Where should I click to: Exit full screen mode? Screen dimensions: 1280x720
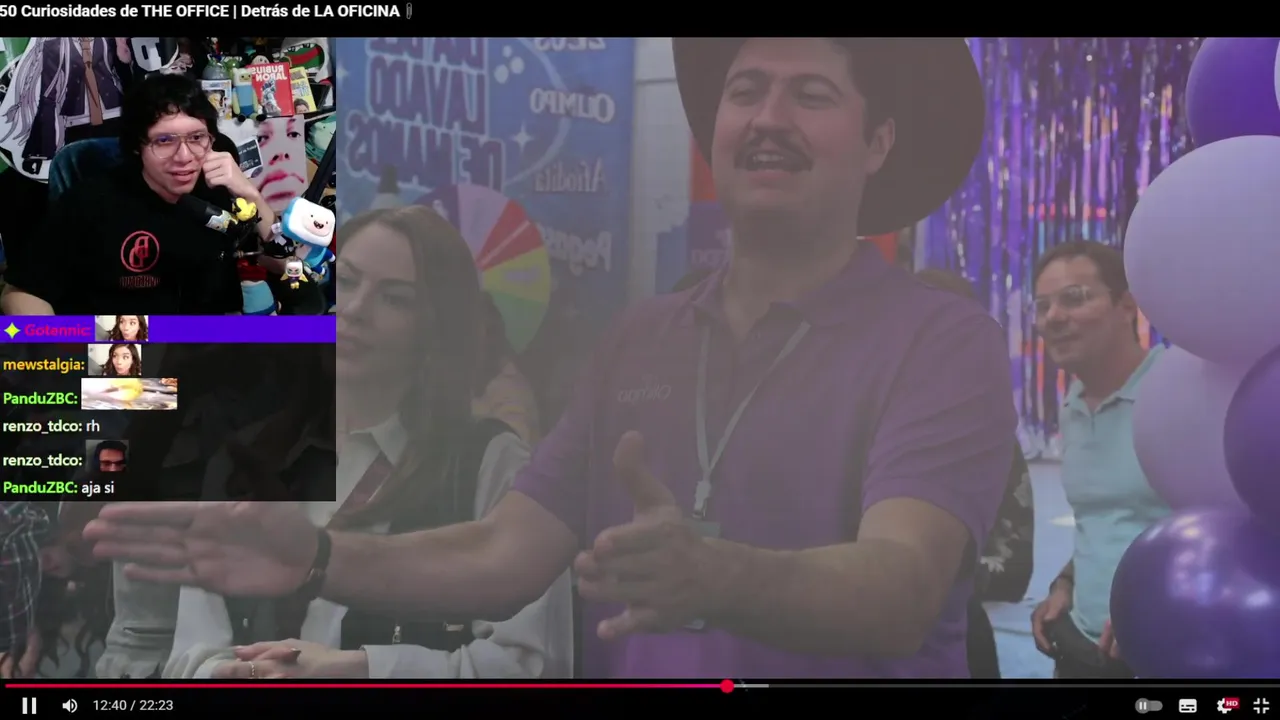click(1261, 705)
